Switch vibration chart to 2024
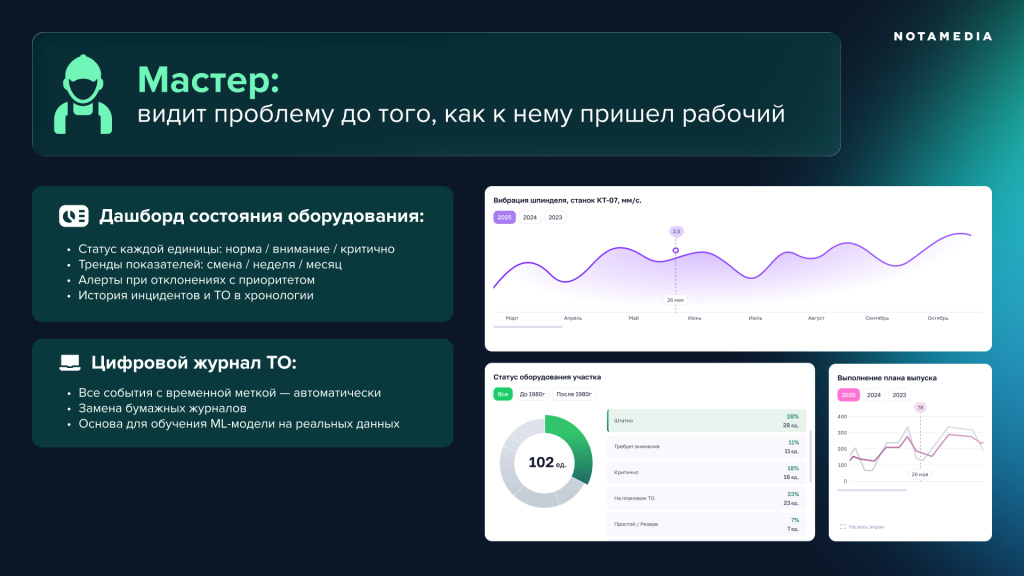1024x576 pixels. pos(530,217)
